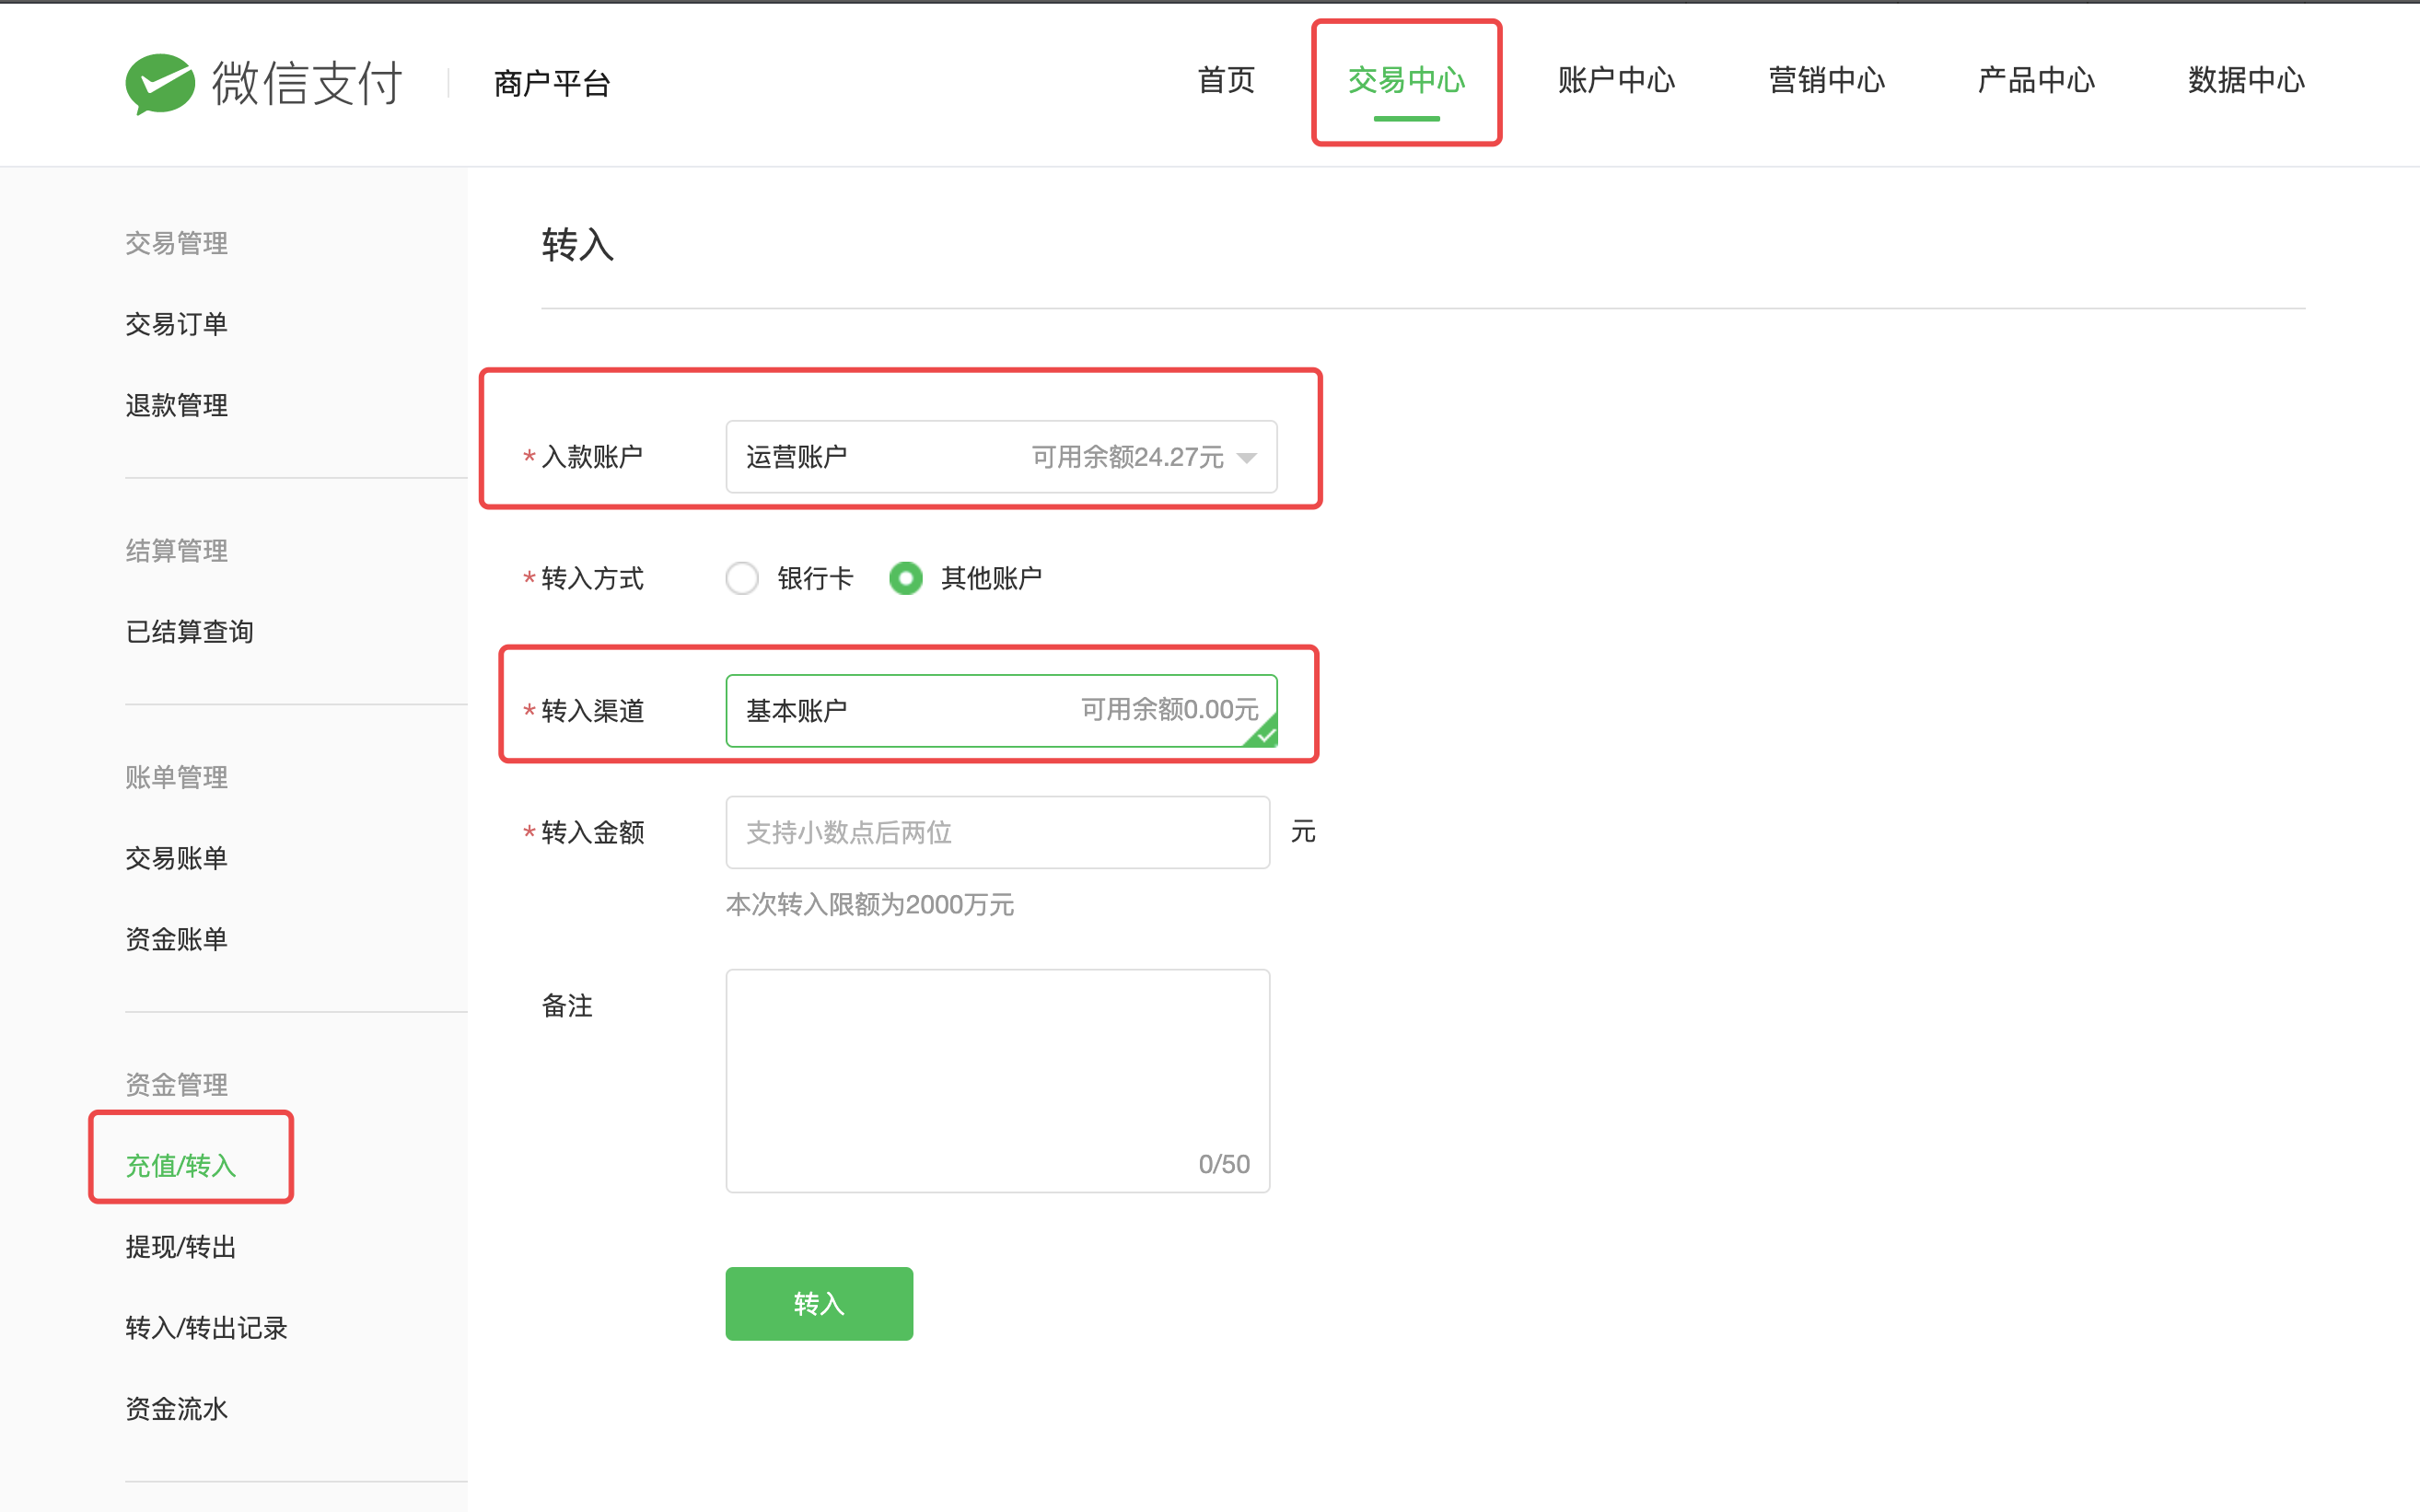Go to the 营销中心 tab
The width and height of the screenshot is (2420, 1512).
[1826, 80]
